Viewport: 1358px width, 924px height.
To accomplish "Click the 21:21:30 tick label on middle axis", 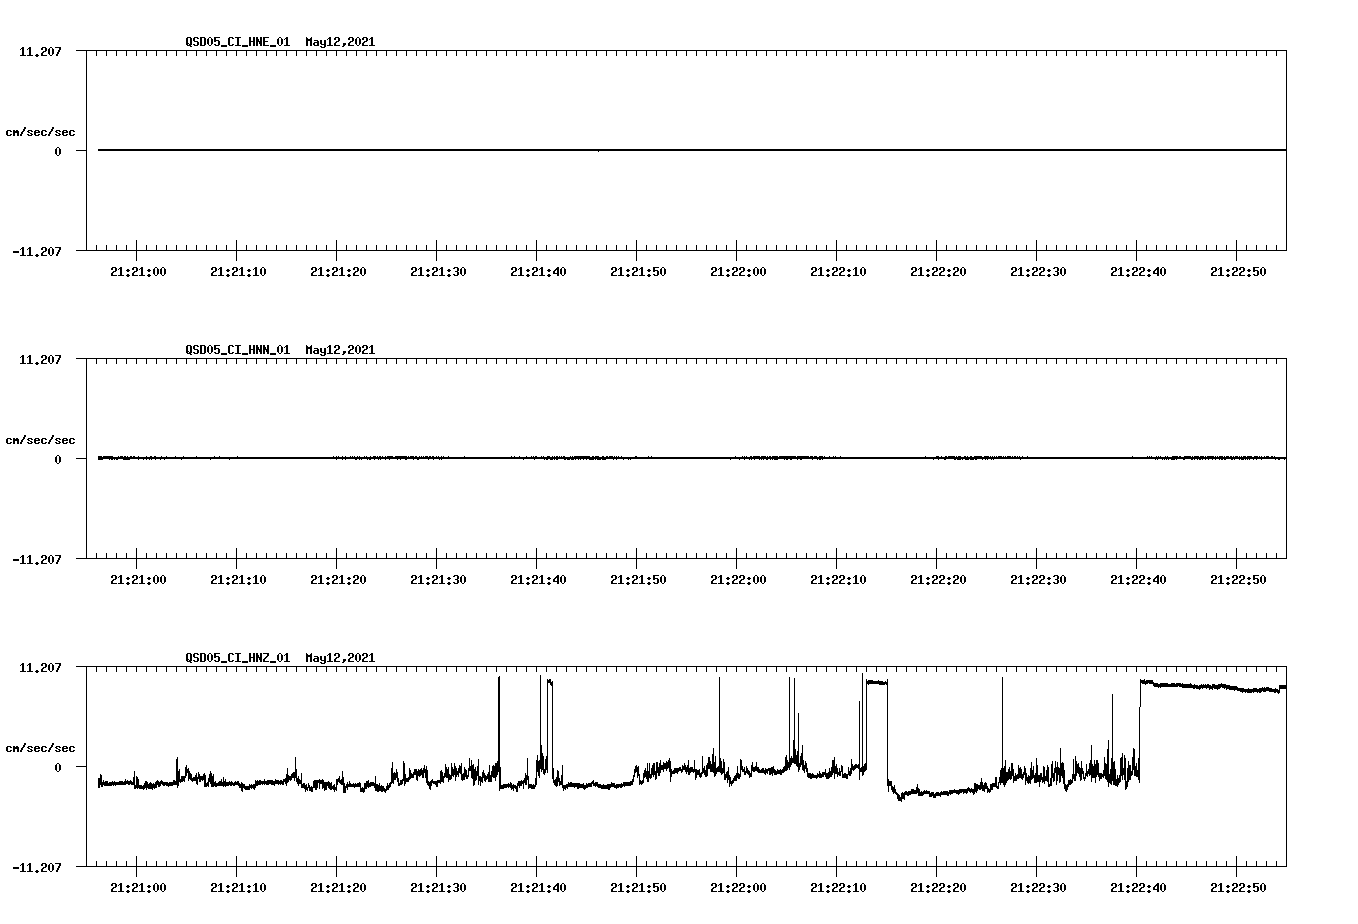I will pyautogui.click(x=437, y=576).
